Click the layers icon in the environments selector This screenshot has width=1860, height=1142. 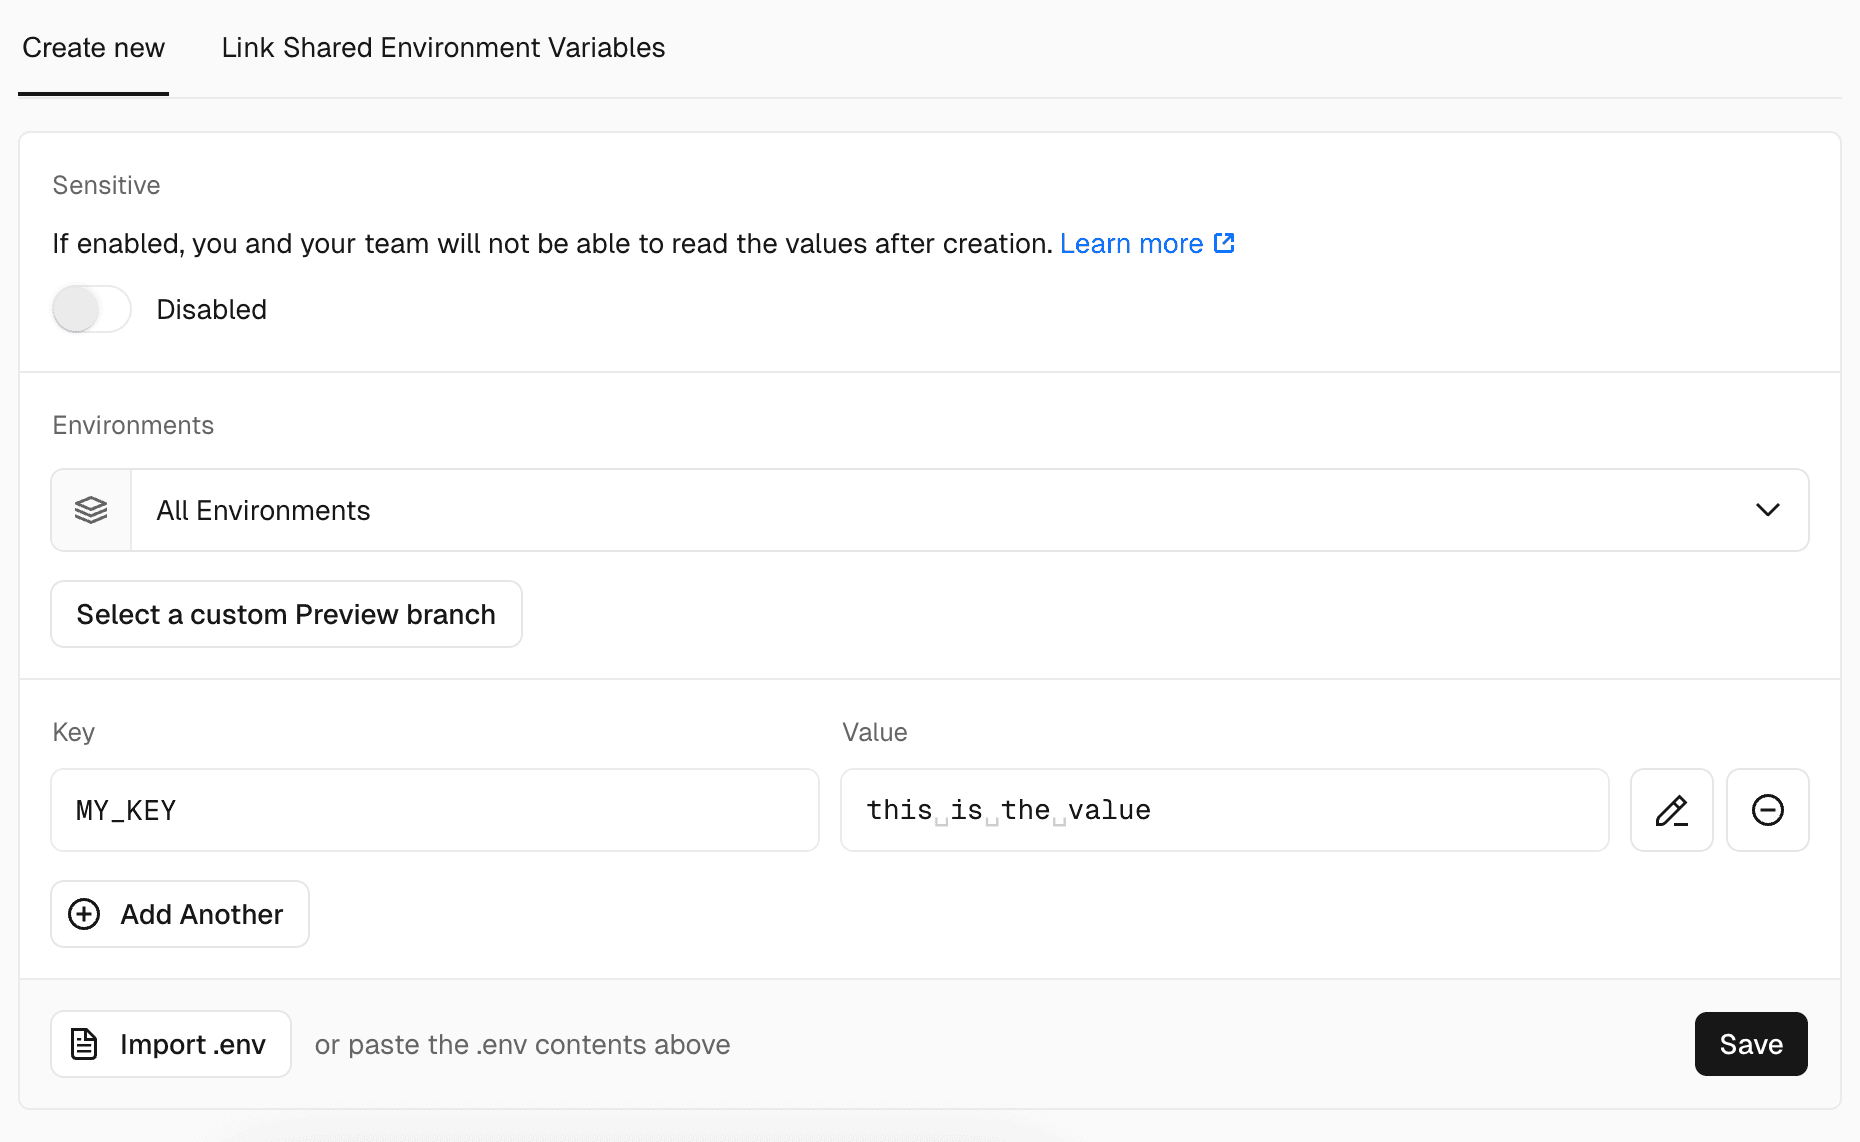tap(90, 510)
